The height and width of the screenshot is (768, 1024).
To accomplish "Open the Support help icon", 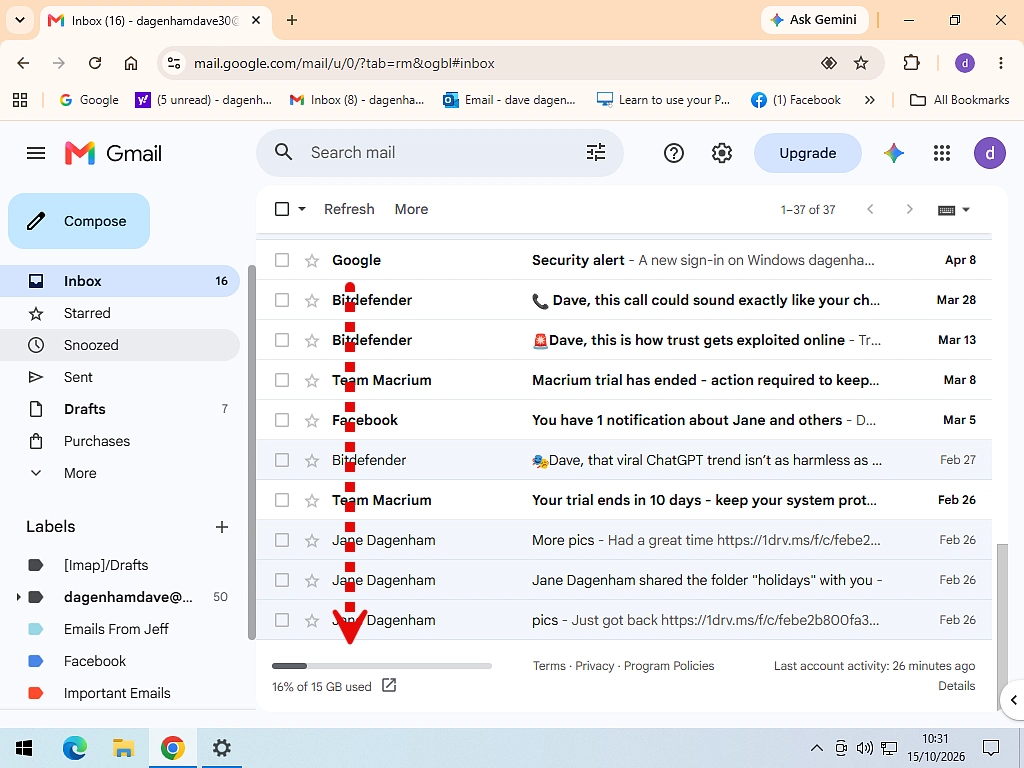I will click(673, 153).
